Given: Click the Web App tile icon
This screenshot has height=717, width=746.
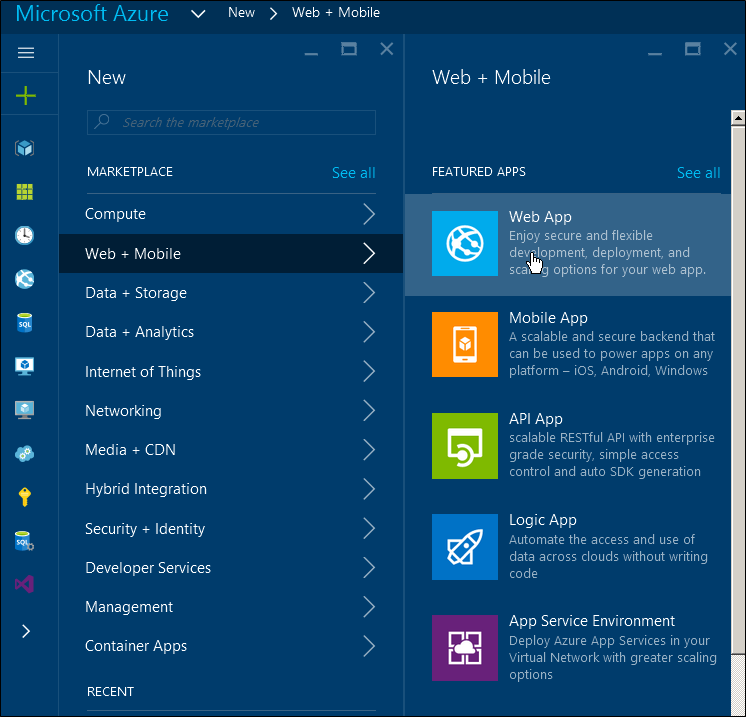Looking at the screenshot, I should (x=465, y=243).
